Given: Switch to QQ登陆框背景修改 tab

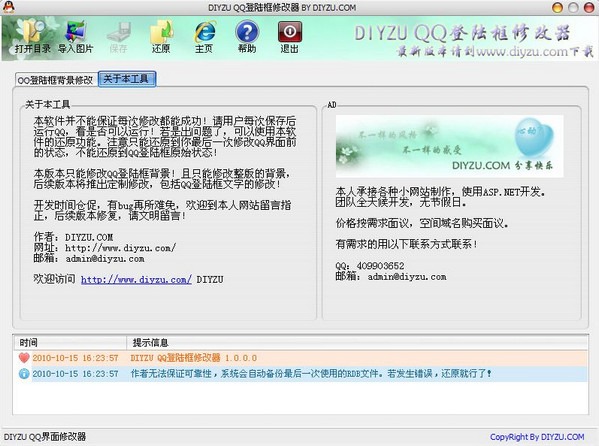Looking at the screenshot, I should [x=55, y=80].
